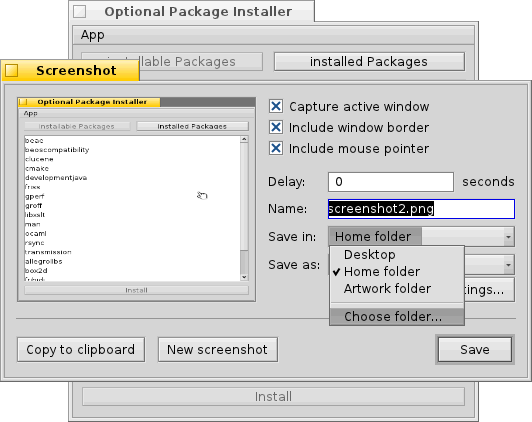This screenshot has width=532, height=422.
Task: Click the checkmark icon beside Home folder
Action: pyautogui.click(x=337, y=272)
